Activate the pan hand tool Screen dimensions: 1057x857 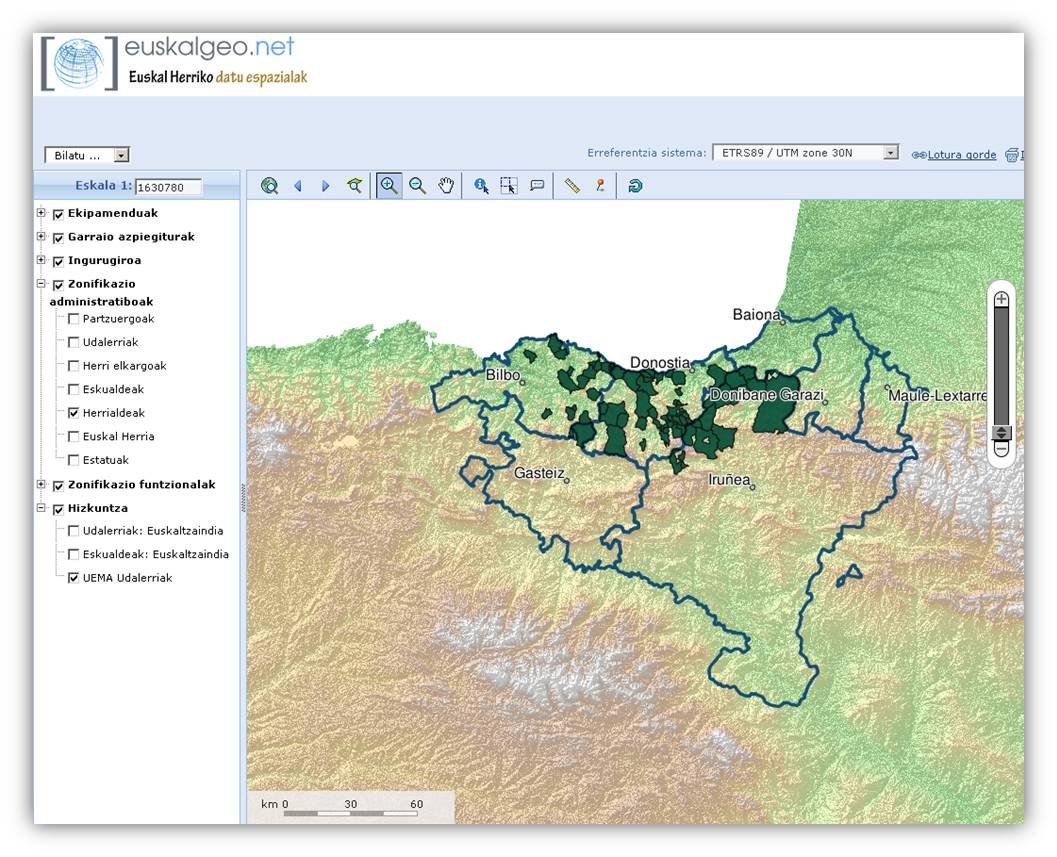[446, 186]
